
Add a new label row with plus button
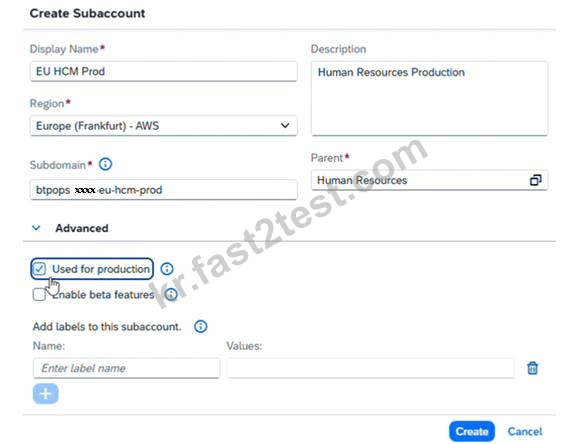[x=45, y=393]
